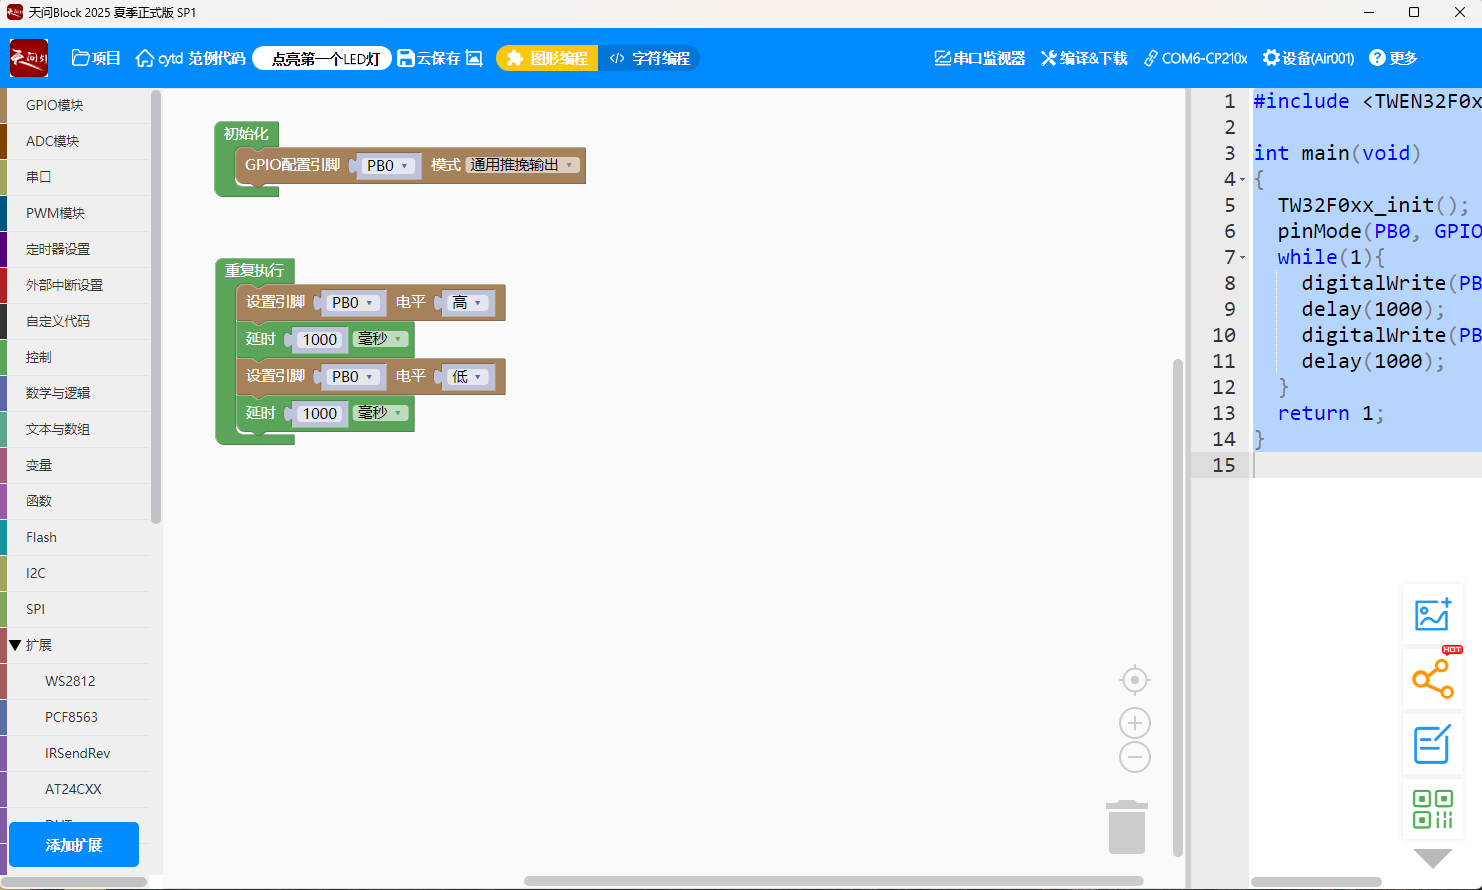Open the 更多 menu
The image size is (1482, 890).
point(1393,58)
